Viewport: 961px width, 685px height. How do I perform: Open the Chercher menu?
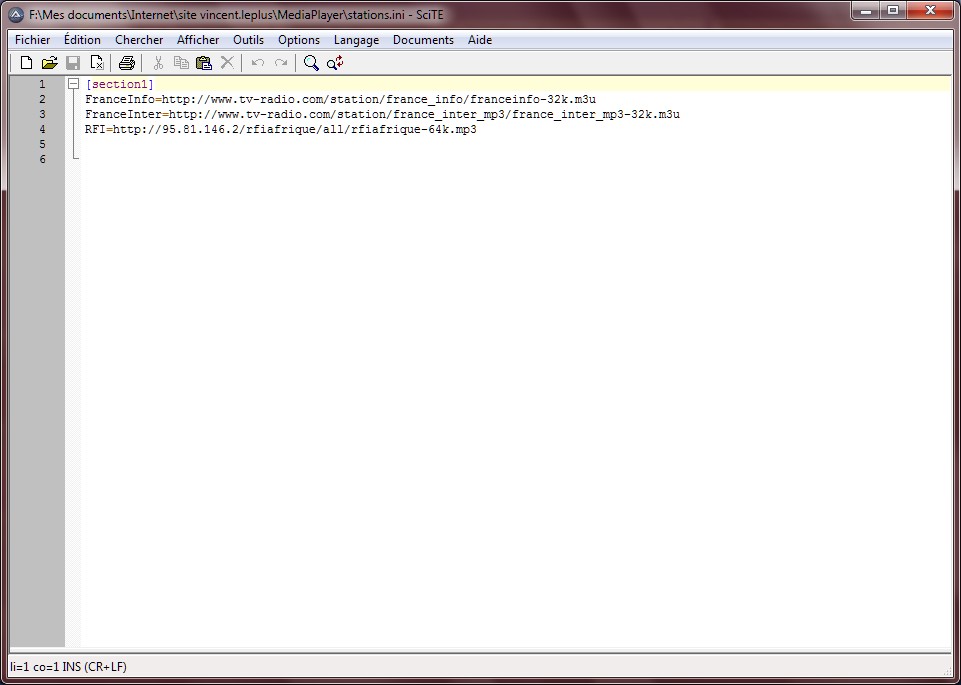point(139,40)
